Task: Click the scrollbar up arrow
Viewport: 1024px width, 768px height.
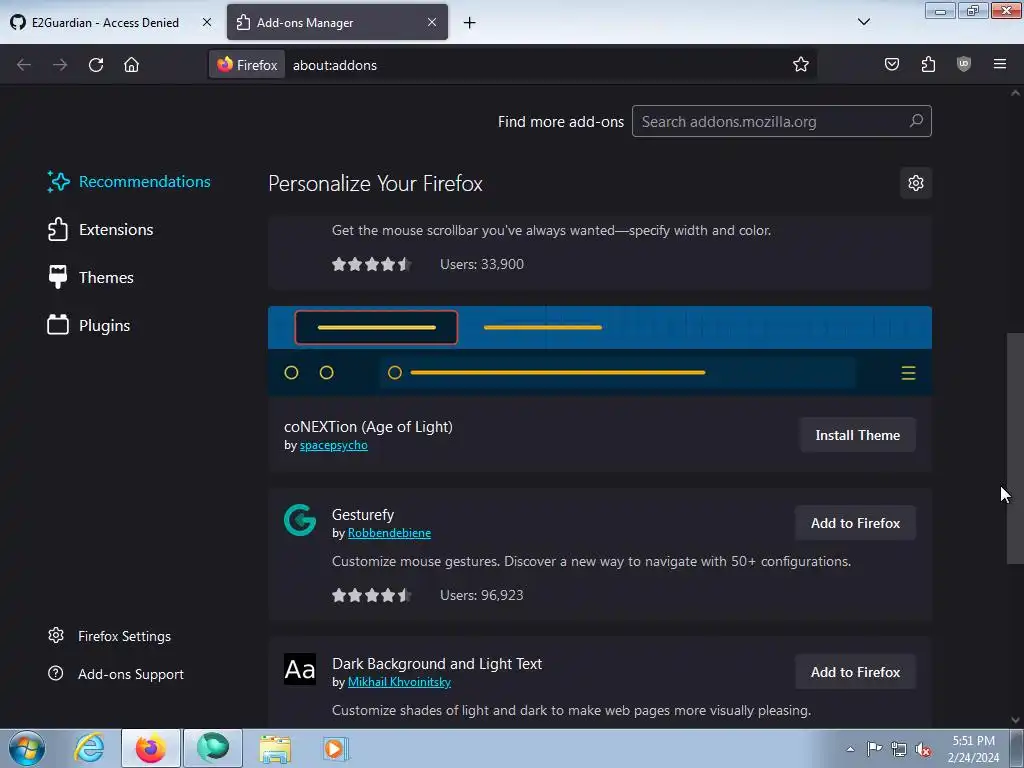Action: [1015, 93]
